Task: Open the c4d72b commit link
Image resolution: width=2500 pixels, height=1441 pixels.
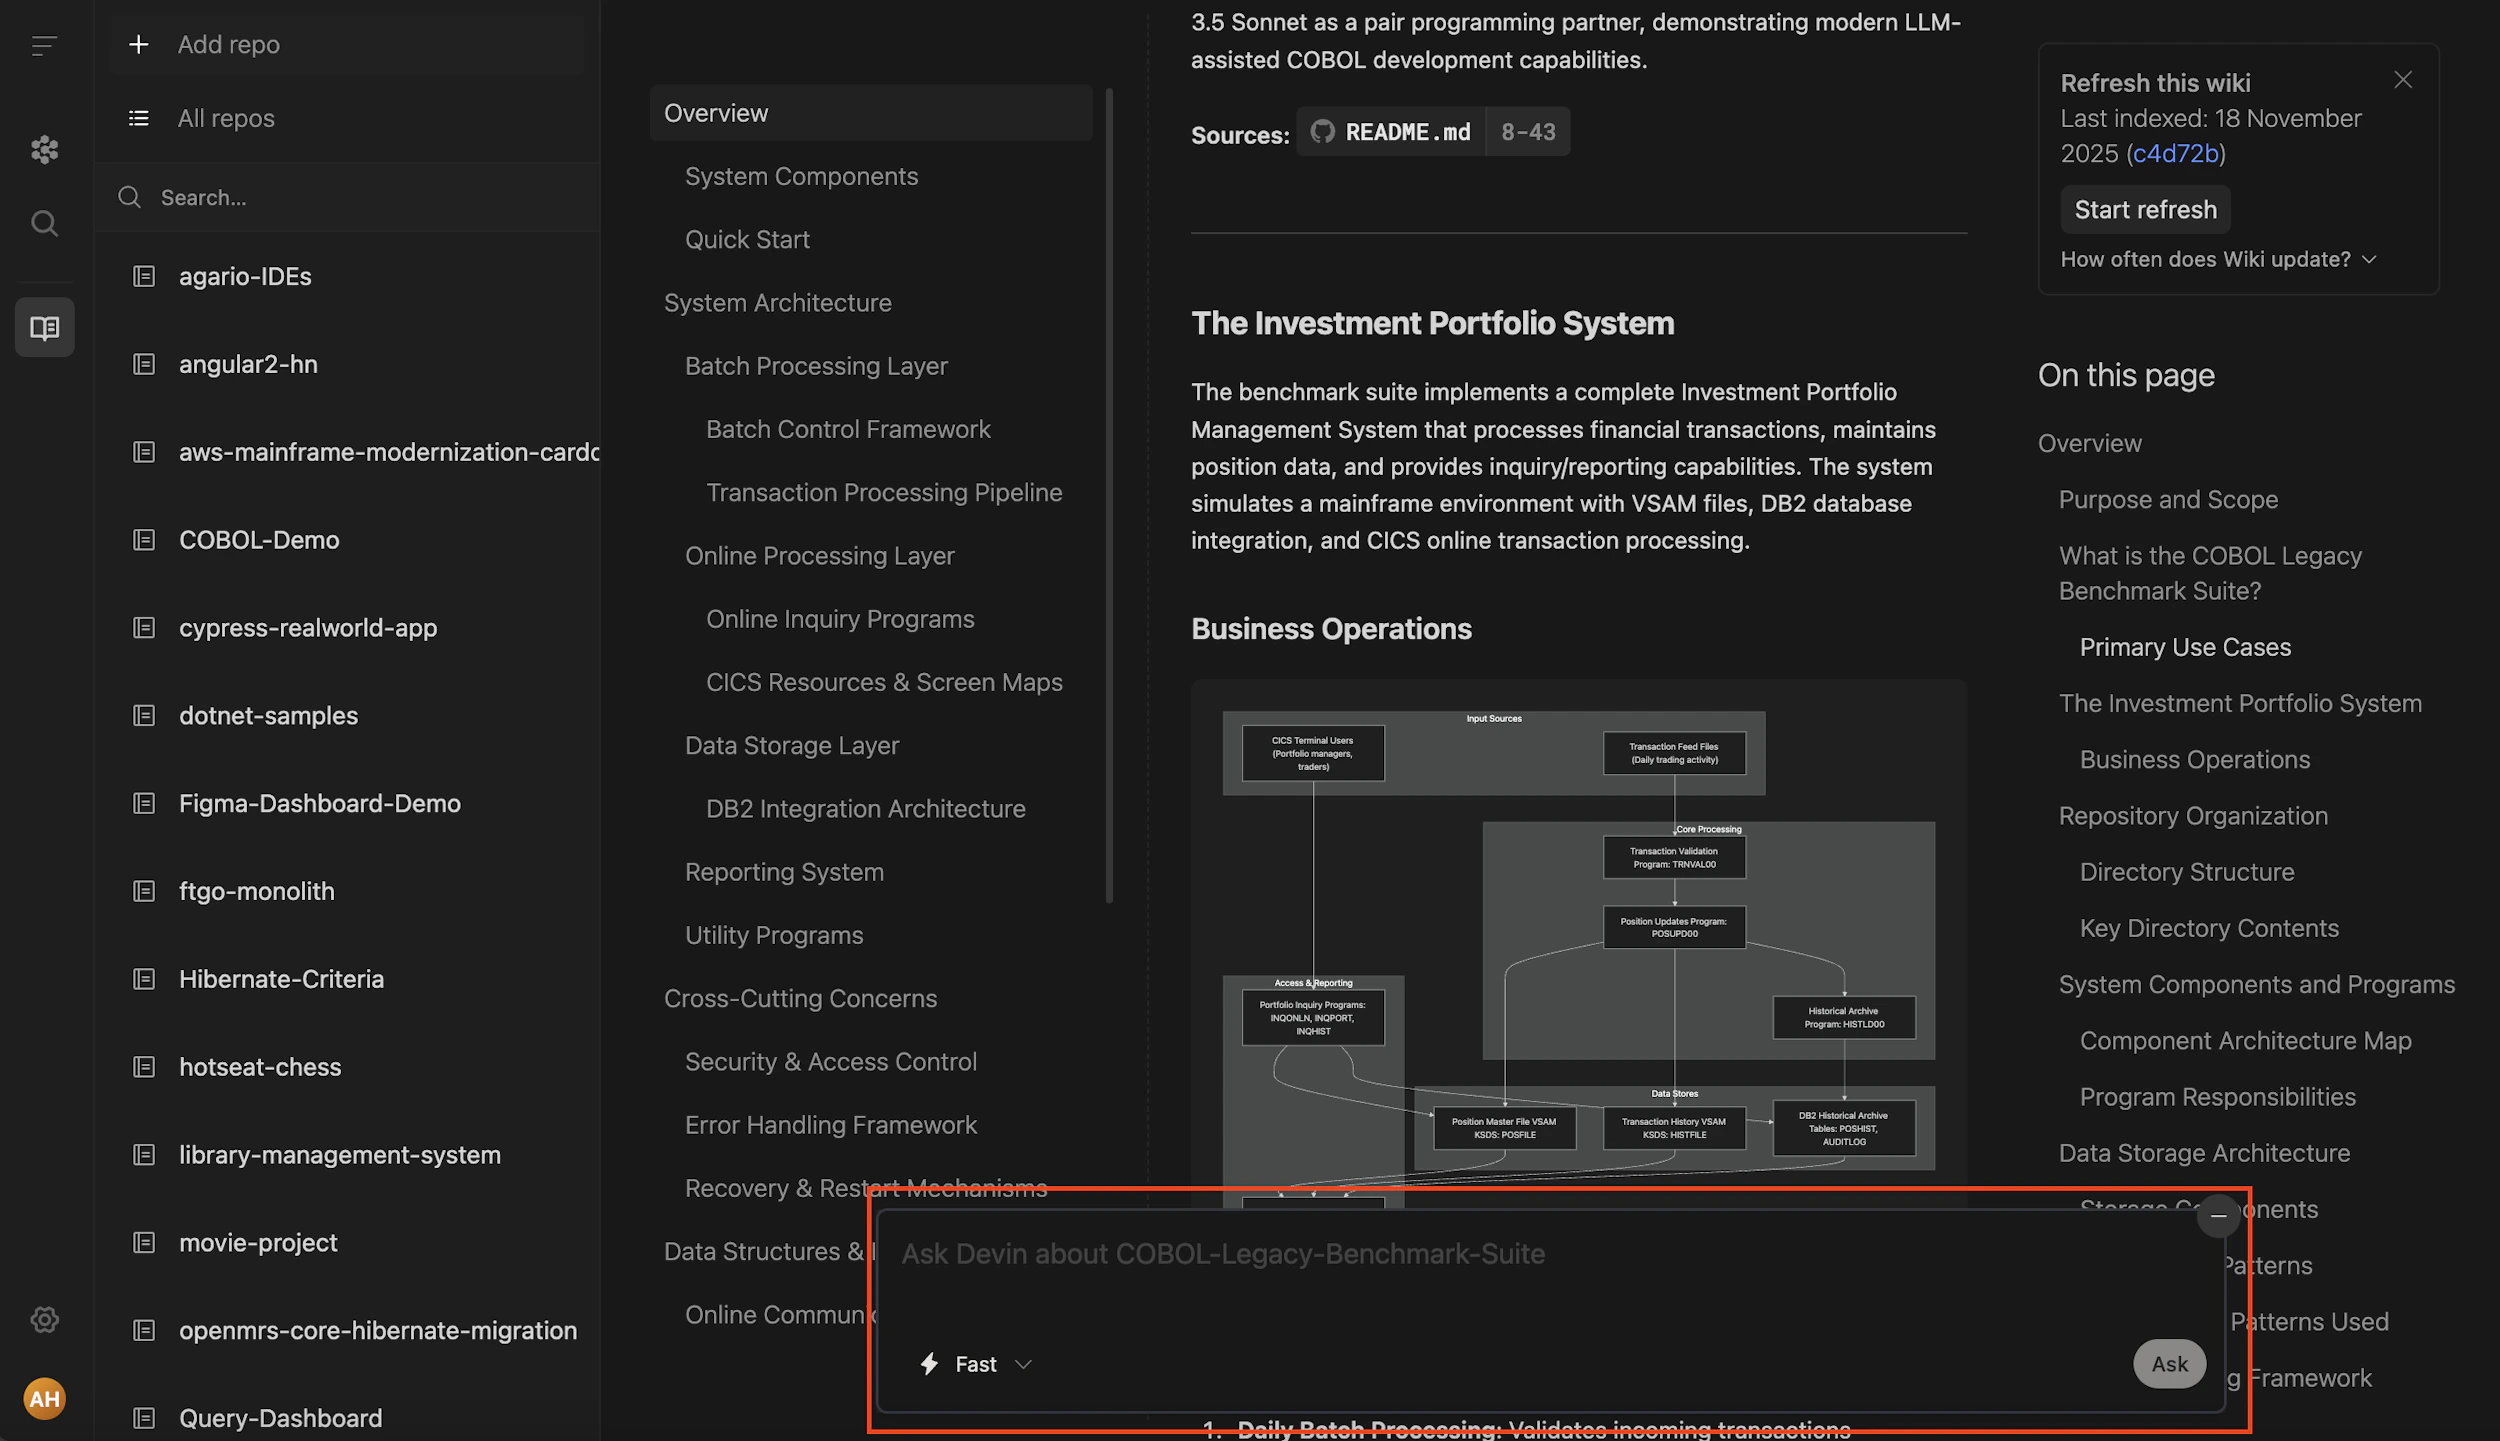Action: click(2175, 153)
